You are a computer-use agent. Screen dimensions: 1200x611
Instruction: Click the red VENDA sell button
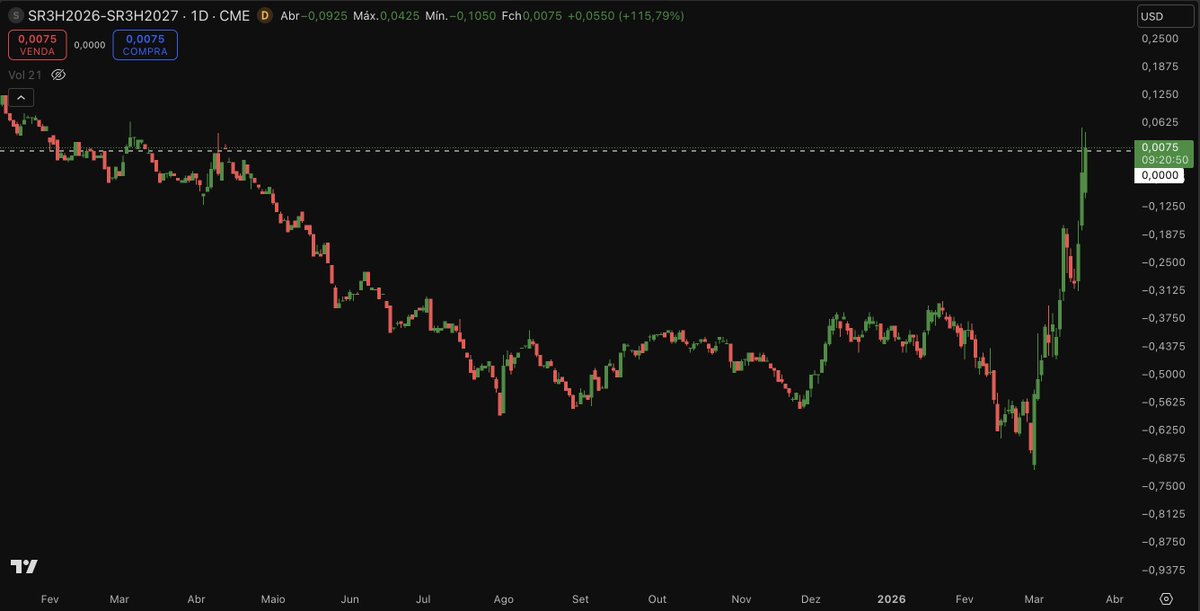[38, 44]
